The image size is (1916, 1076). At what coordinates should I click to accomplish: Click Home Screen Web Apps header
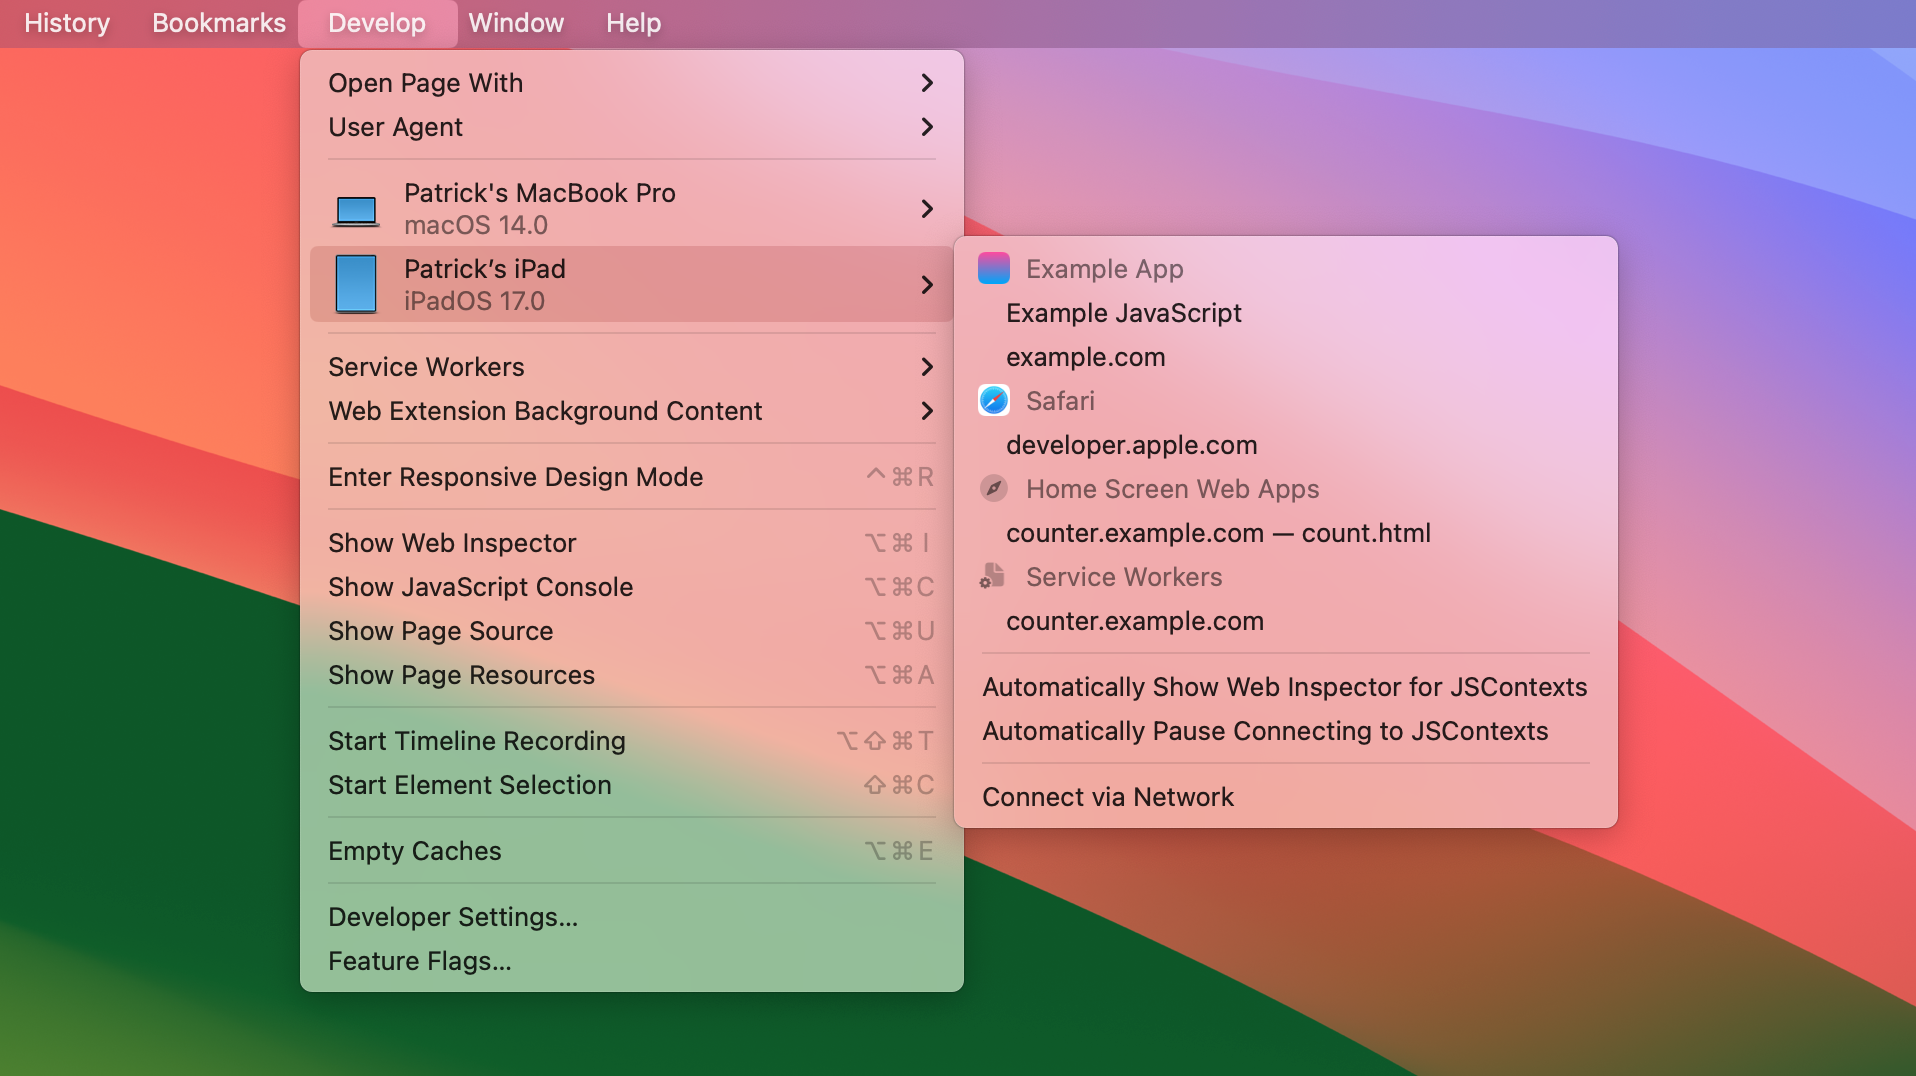pyautogui.click(x=1172, y=489)
